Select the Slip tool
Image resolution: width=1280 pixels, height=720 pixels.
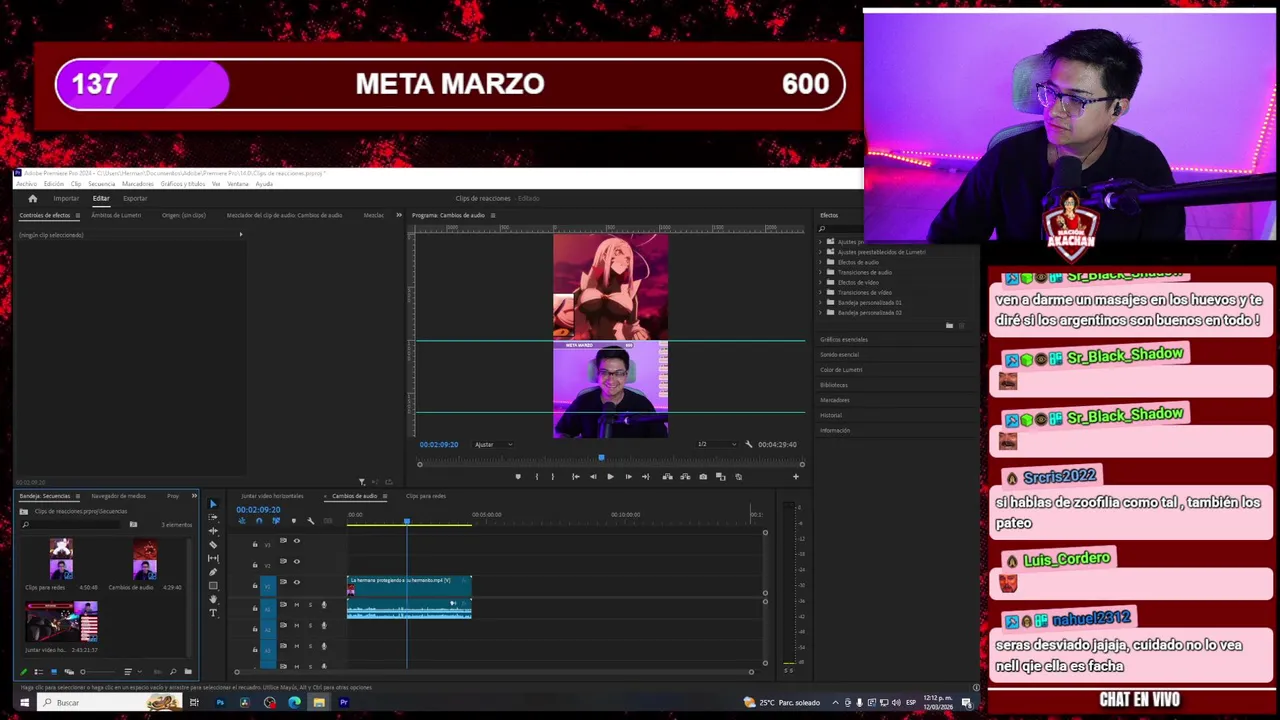(x=213, y=558)
